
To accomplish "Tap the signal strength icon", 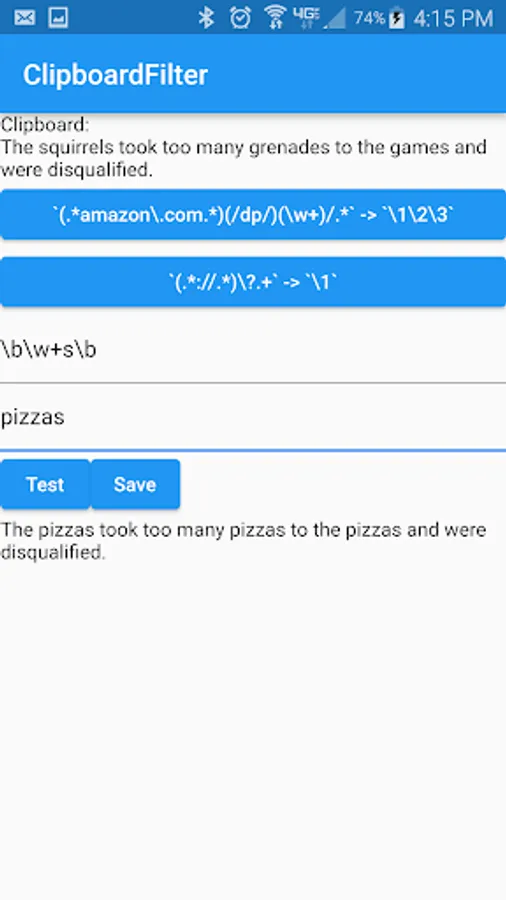I will [x=334, y=18].
